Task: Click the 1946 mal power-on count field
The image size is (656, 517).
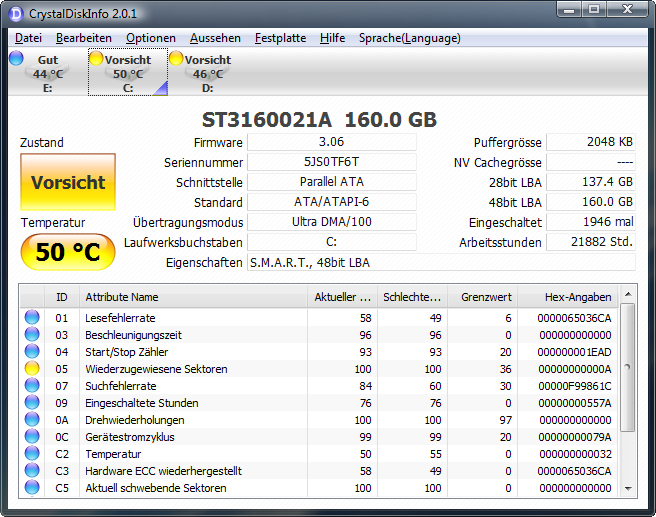Action: [x=591, y=222]
